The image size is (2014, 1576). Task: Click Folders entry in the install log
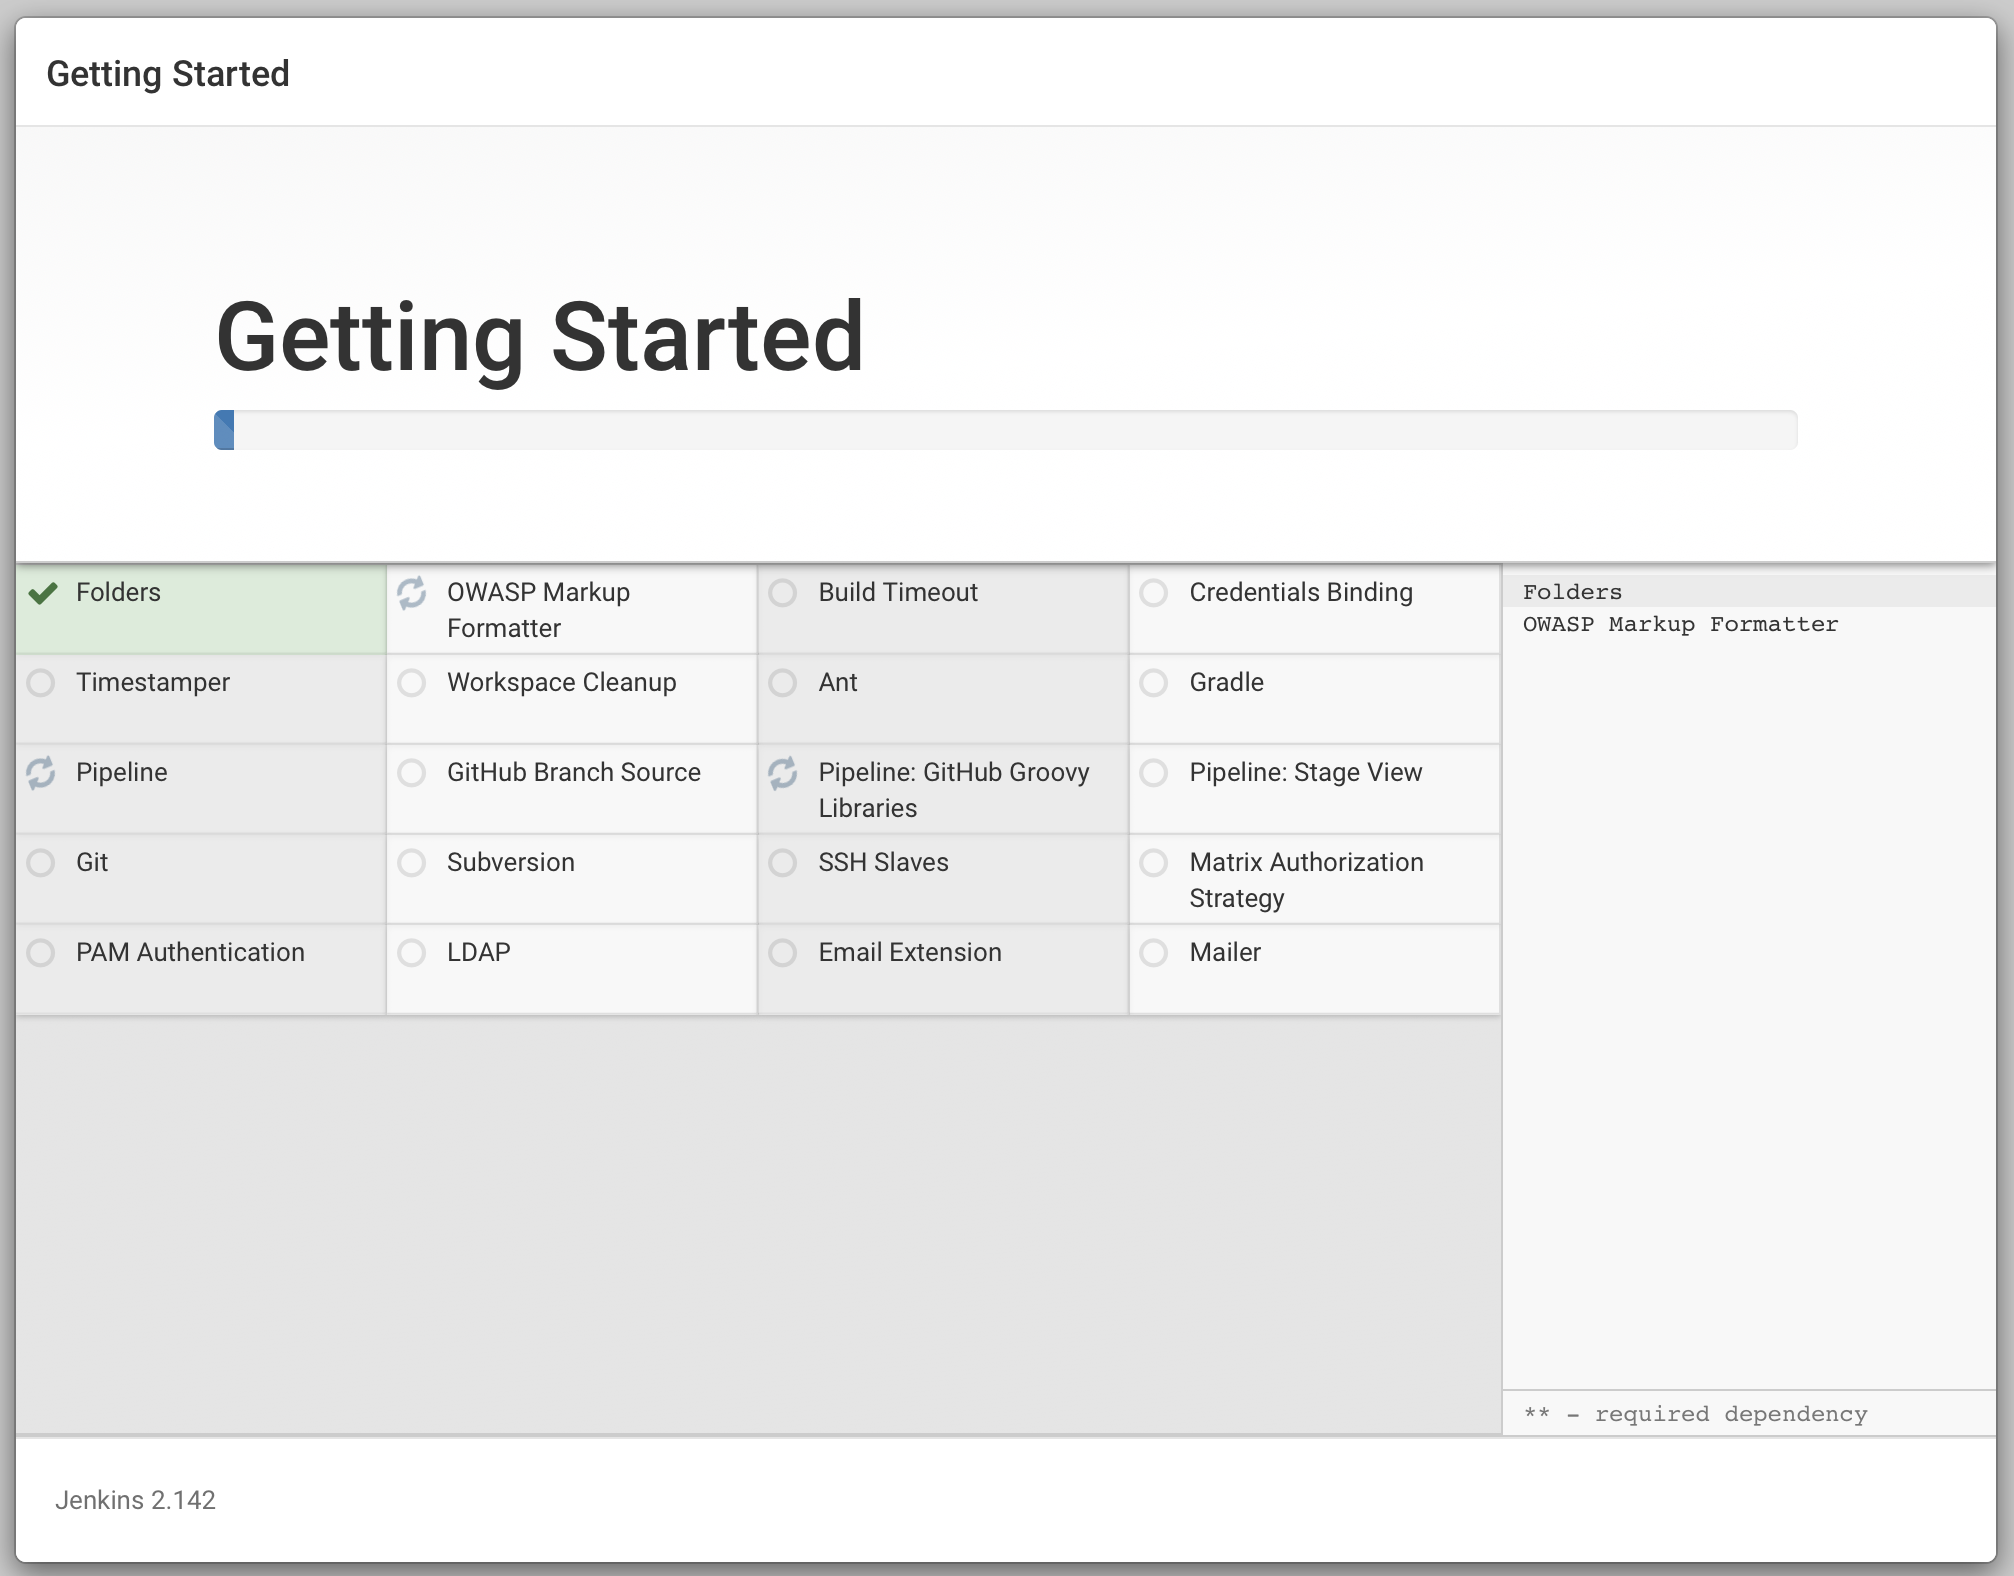pos(1572,592)
